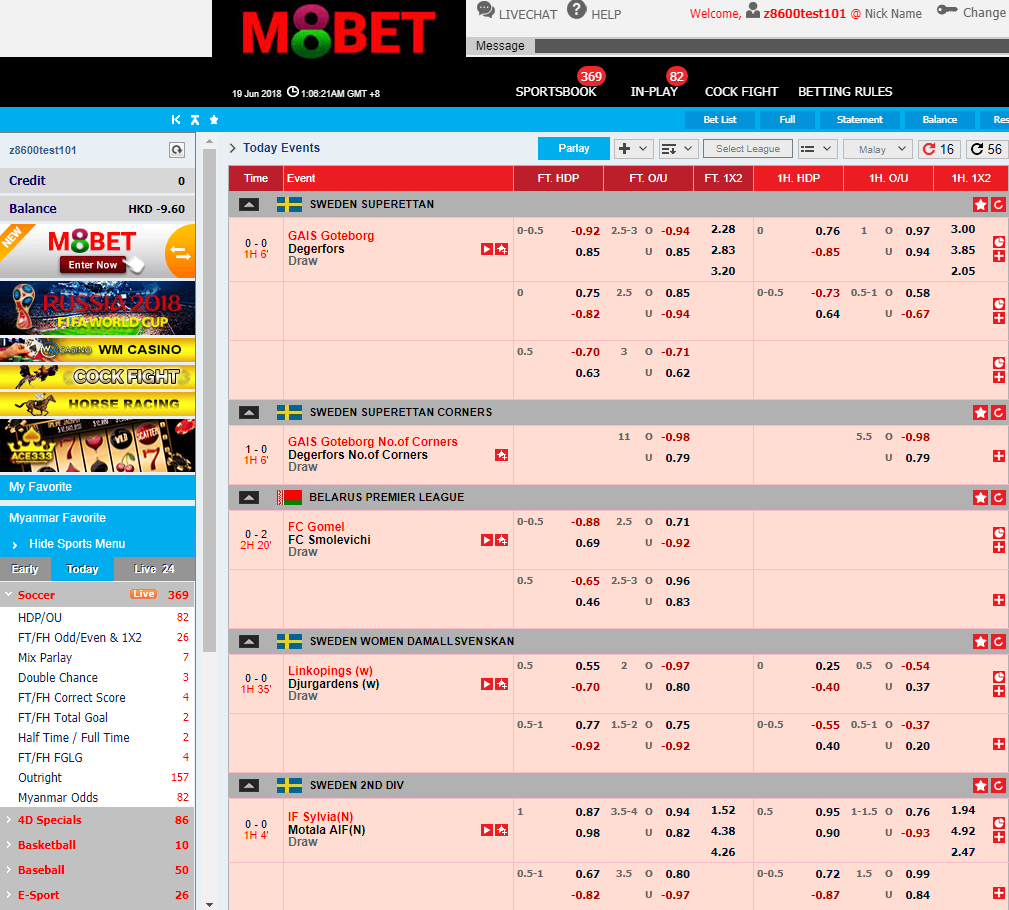Open My Favorite section

point(97,487)
